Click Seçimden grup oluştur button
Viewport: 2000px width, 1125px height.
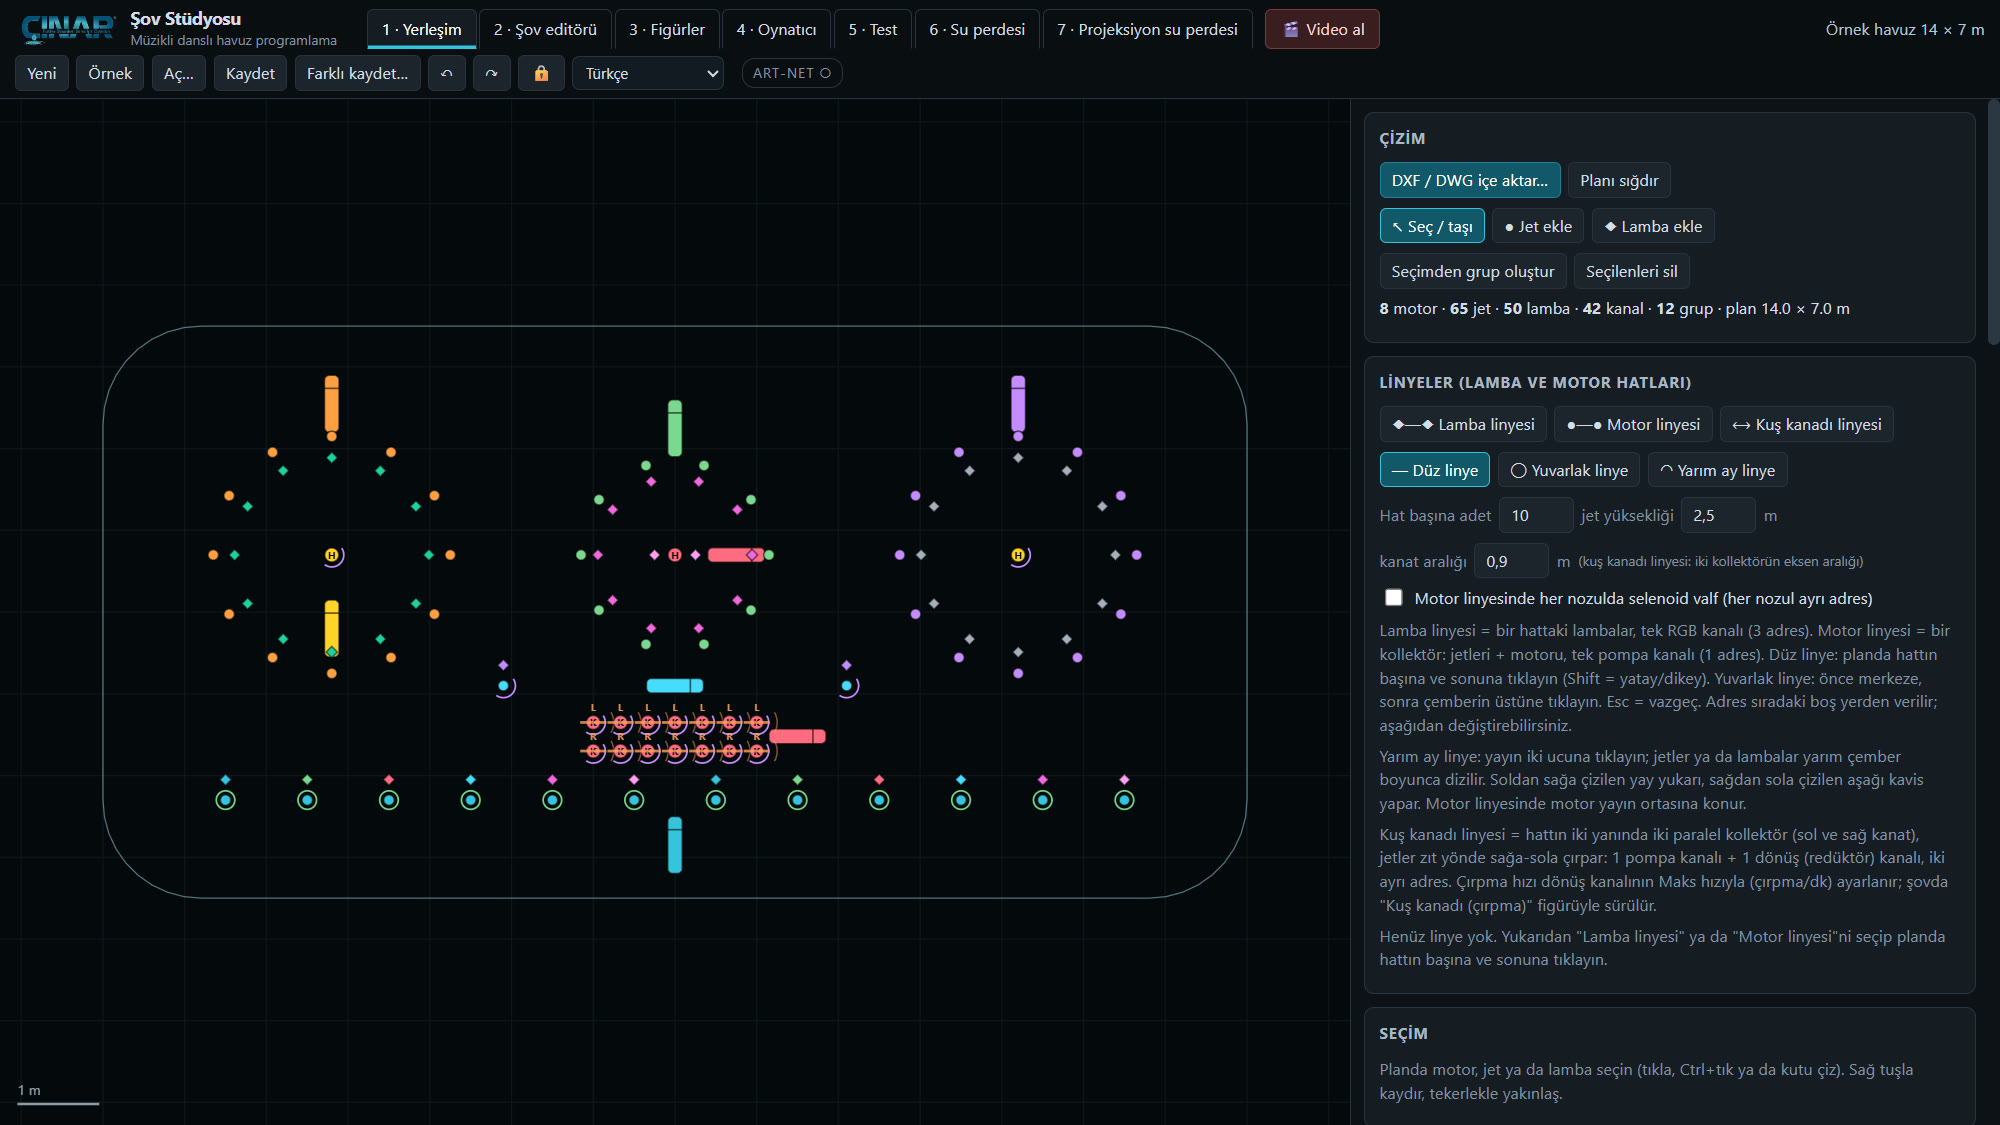pyautogui.click(x=1472, y=271)
